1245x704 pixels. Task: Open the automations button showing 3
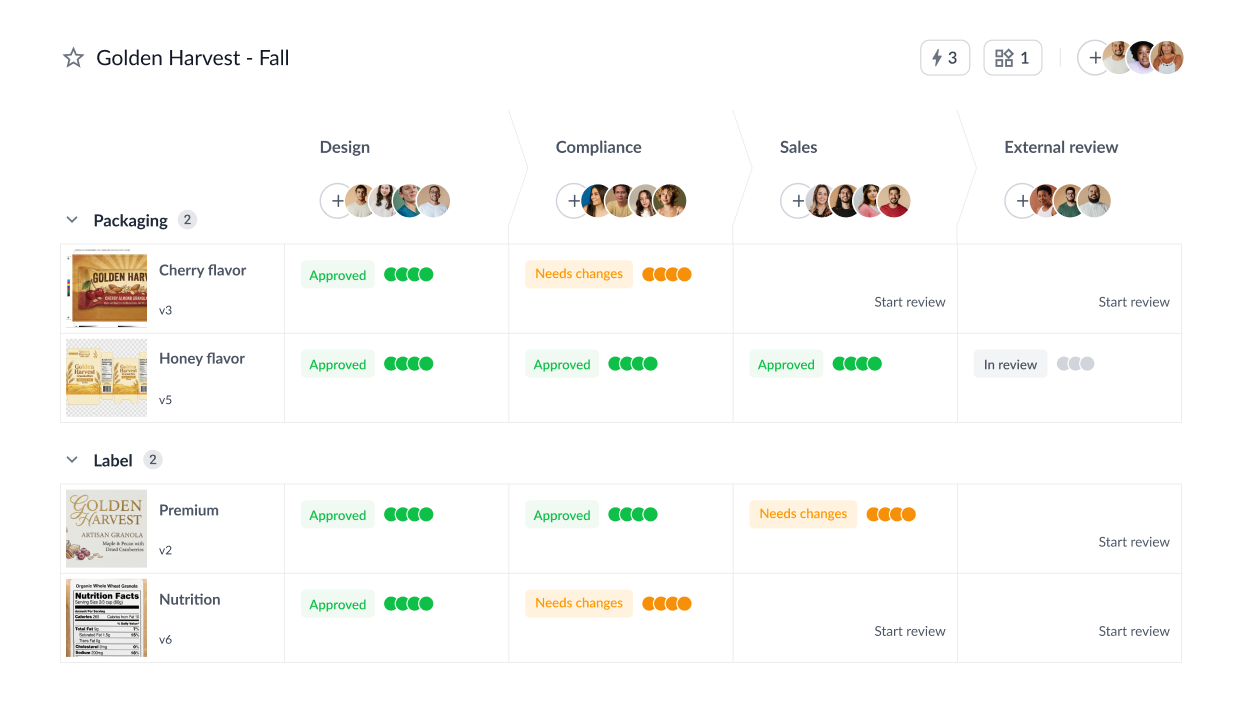[x=945, y=58]
